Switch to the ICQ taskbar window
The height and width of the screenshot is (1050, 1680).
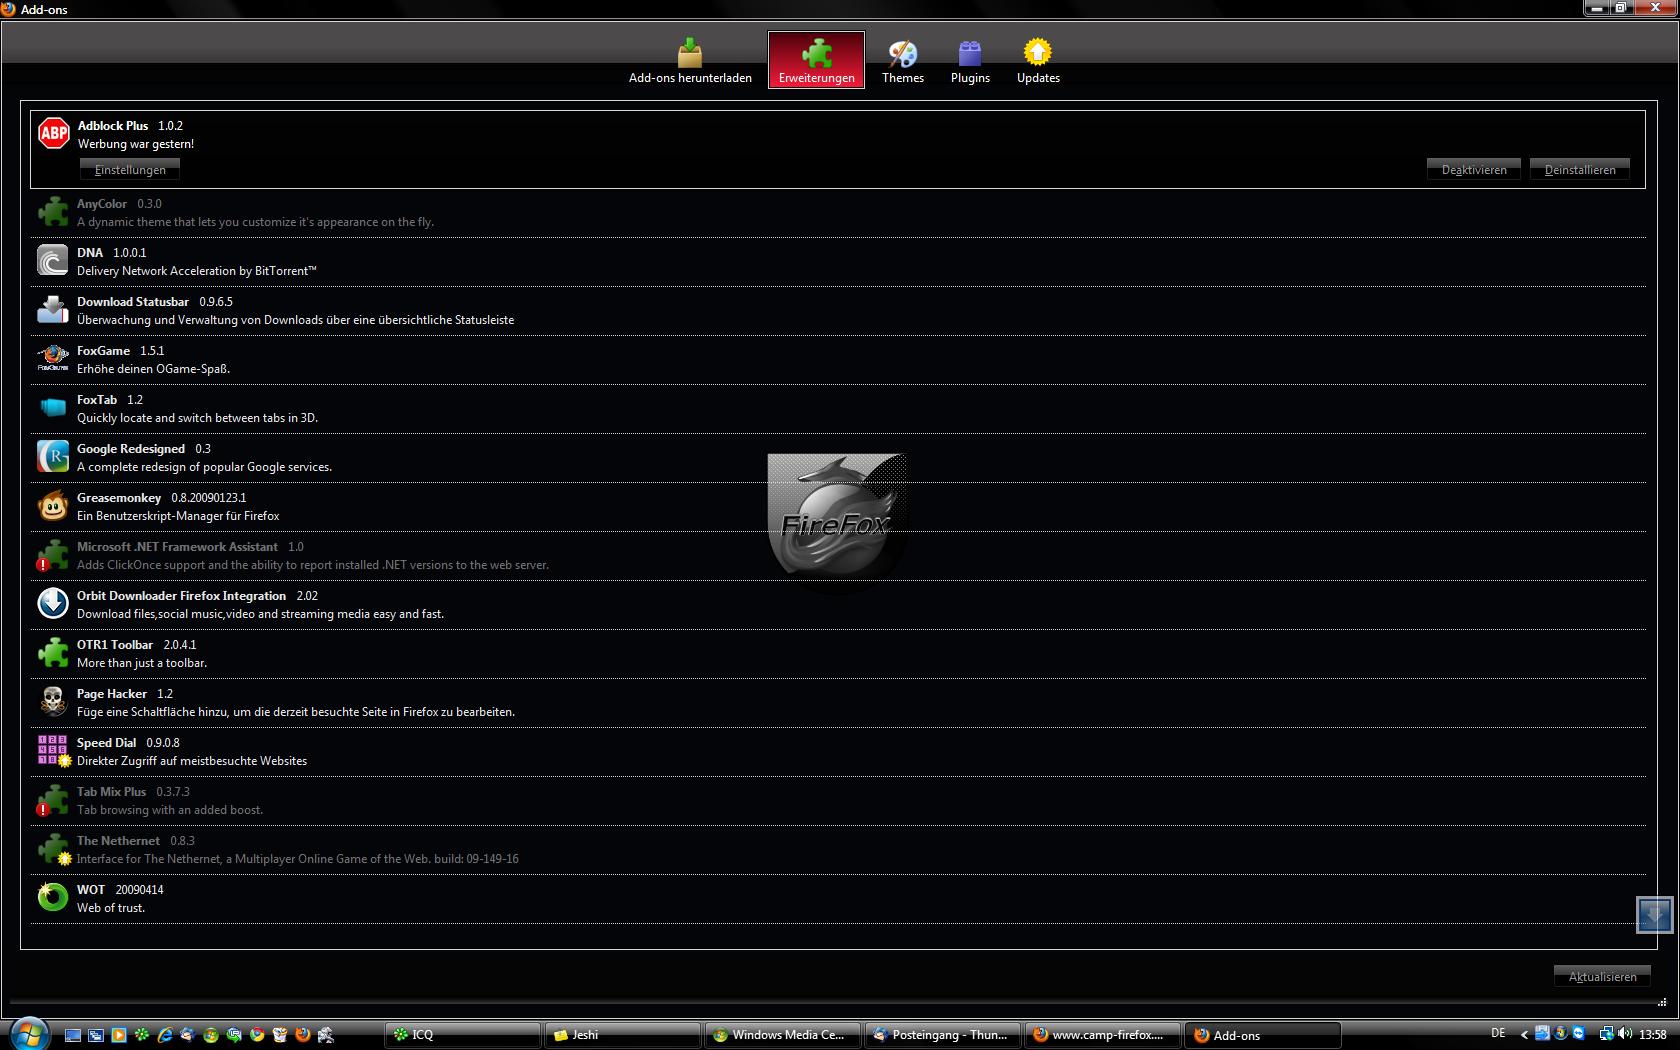tap(463, 1035)
